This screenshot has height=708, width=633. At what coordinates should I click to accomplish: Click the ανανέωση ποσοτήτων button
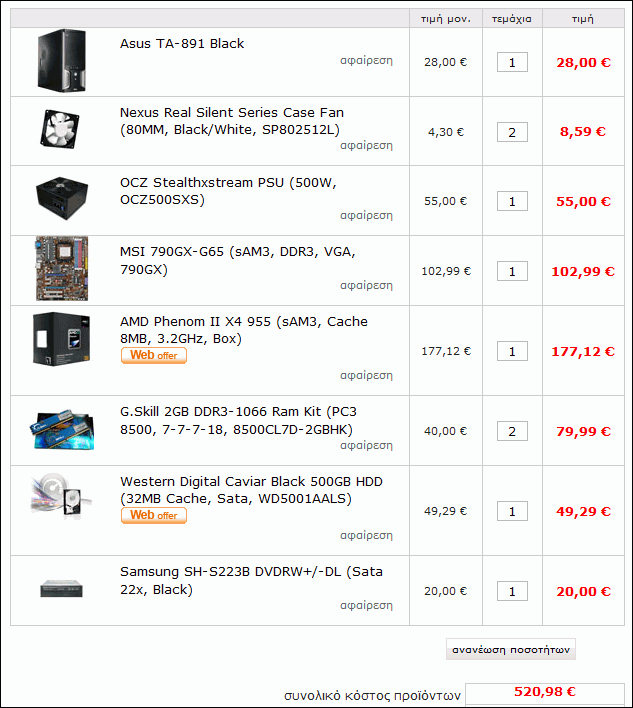tap(511, 649)
